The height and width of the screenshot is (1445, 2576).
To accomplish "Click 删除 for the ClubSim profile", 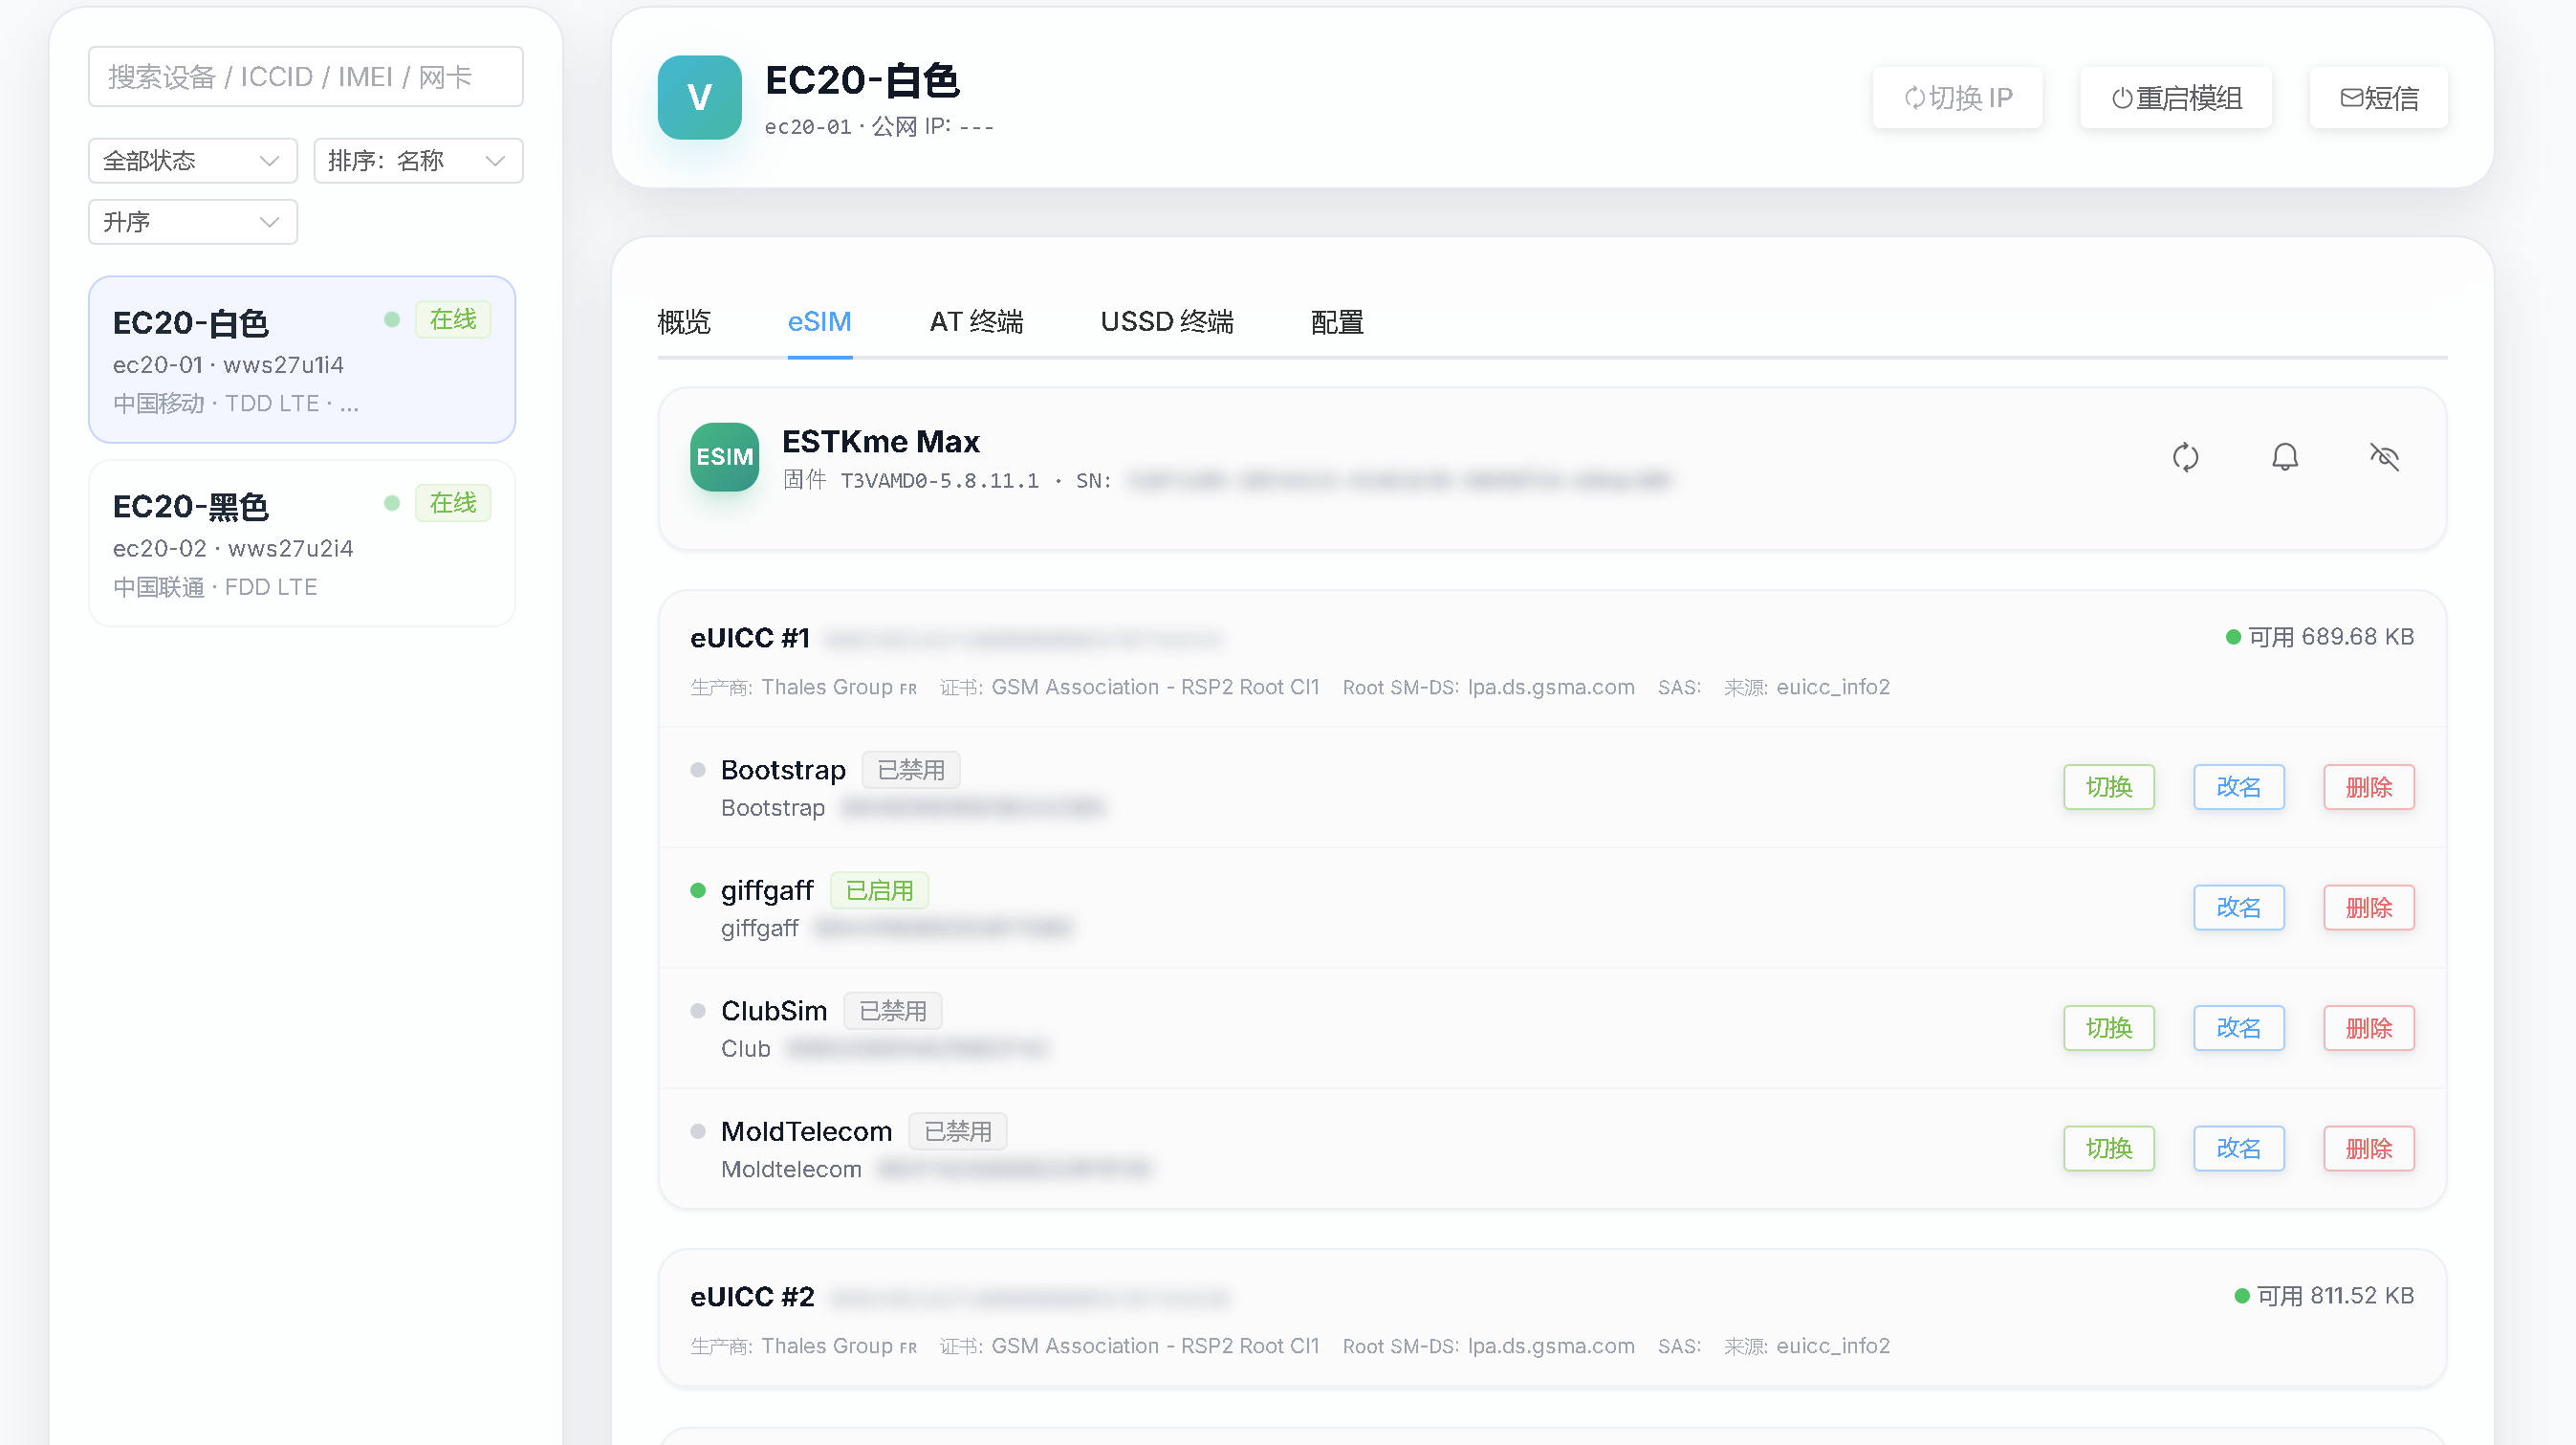I will (2369, 1028).
